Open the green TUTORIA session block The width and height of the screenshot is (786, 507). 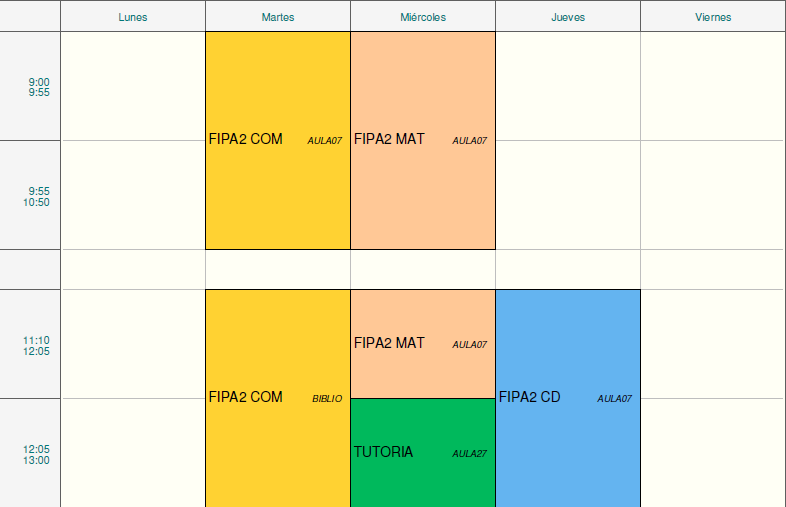coord(422,452)
